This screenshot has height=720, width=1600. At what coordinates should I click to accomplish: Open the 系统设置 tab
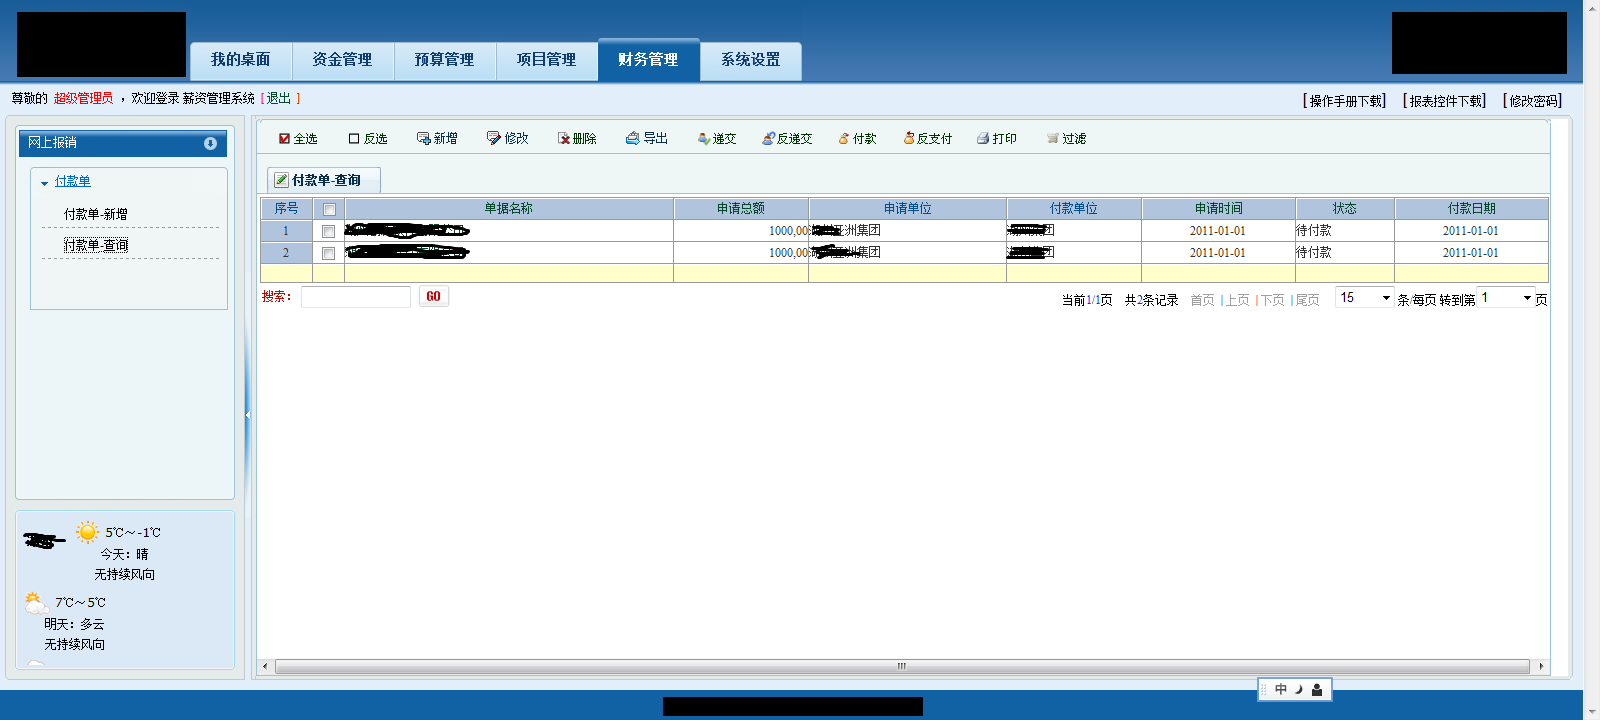click(x=750, y=60)
